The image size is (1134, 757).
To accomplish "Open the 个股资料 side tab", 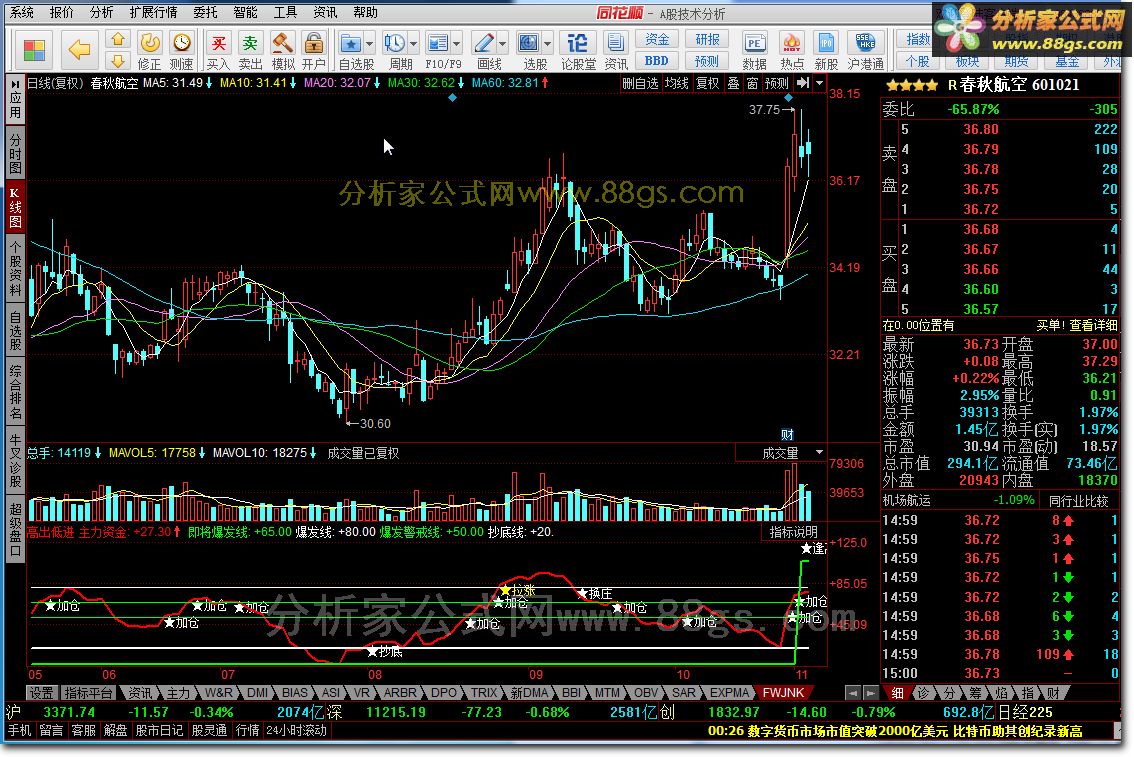I will (15, 269).
